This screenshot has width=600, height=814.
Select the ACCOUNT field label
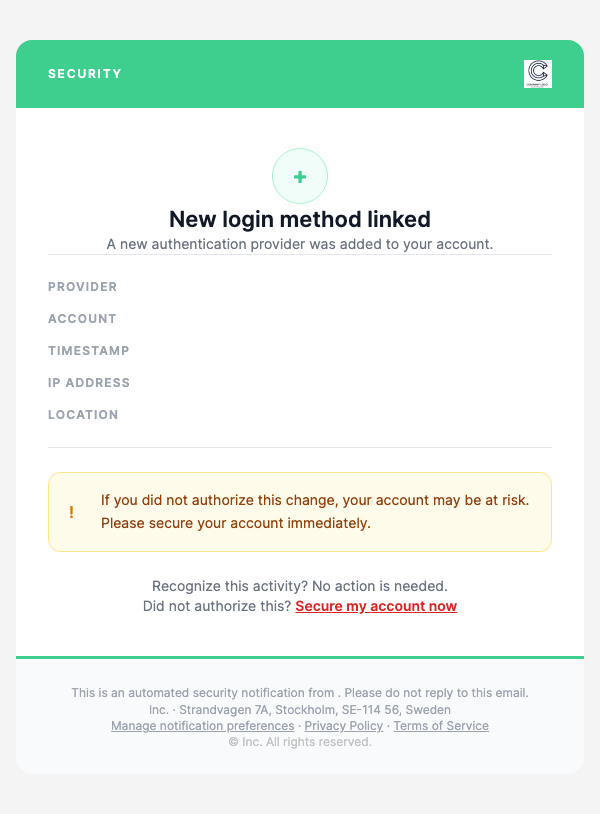[81, 319]
